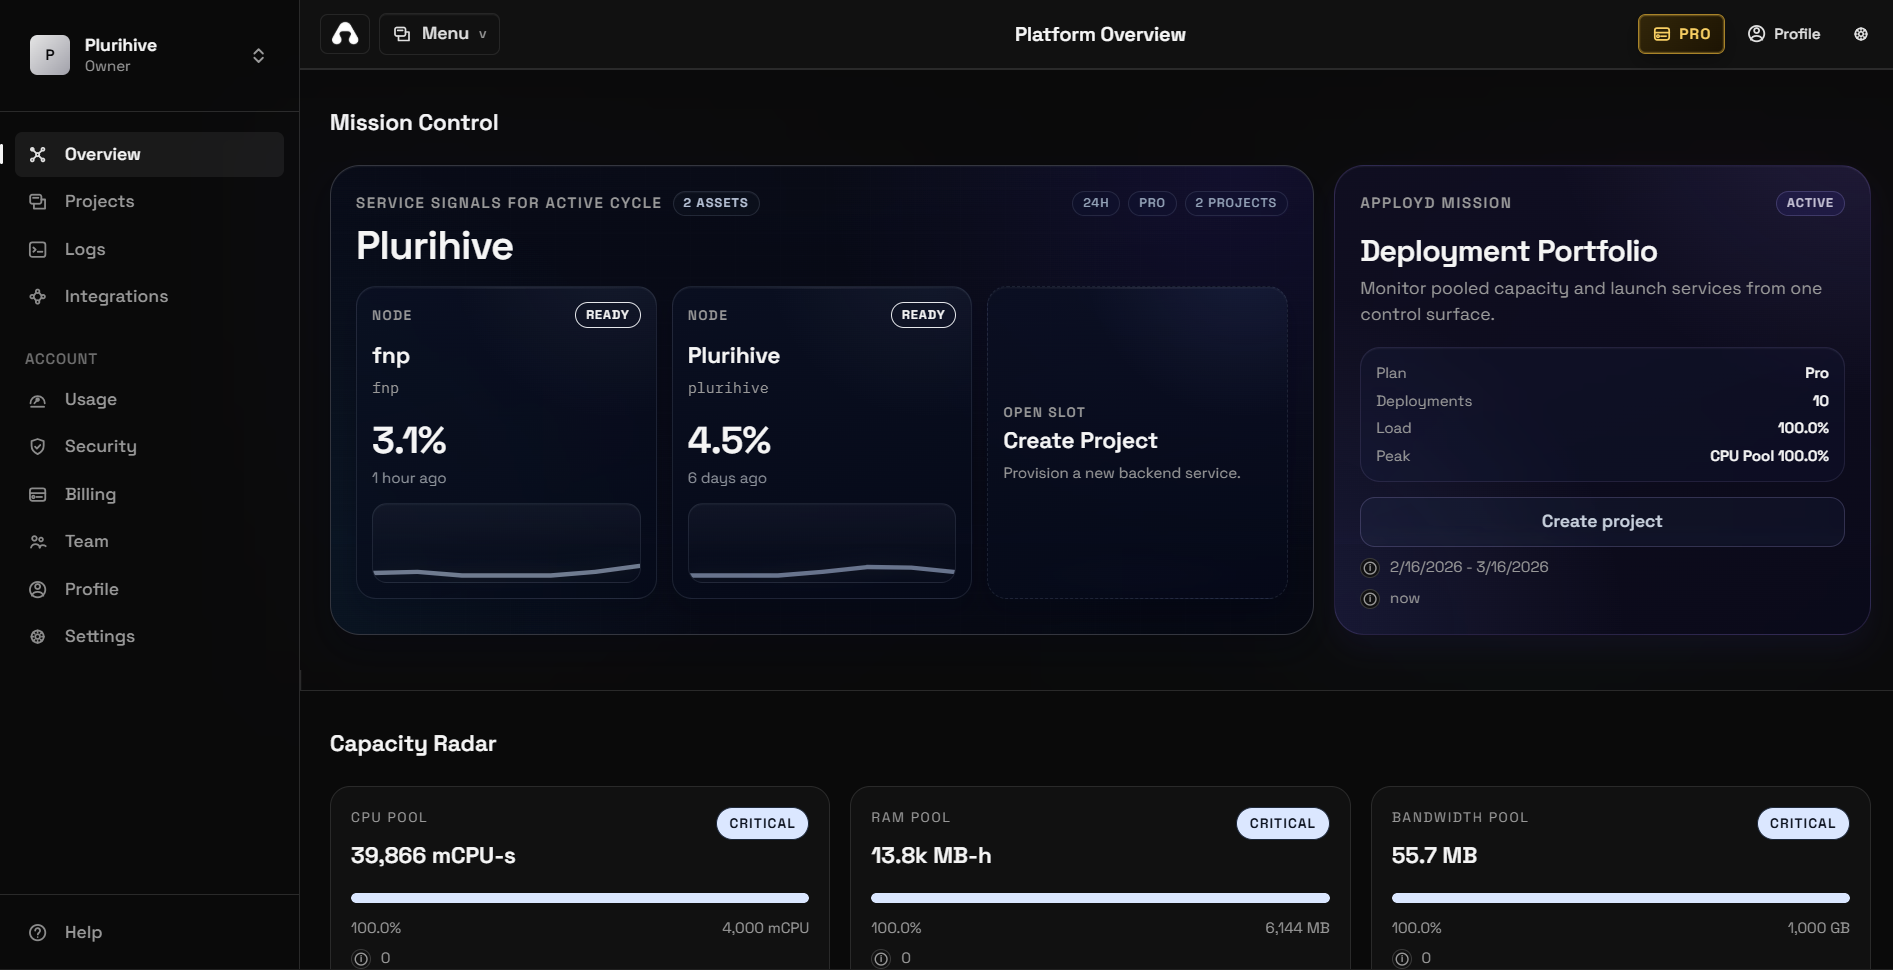The height and width of the screenshot is (970, 1893).
Task: Open Billing in the sidebar
Action: click(x=149, y=494)
